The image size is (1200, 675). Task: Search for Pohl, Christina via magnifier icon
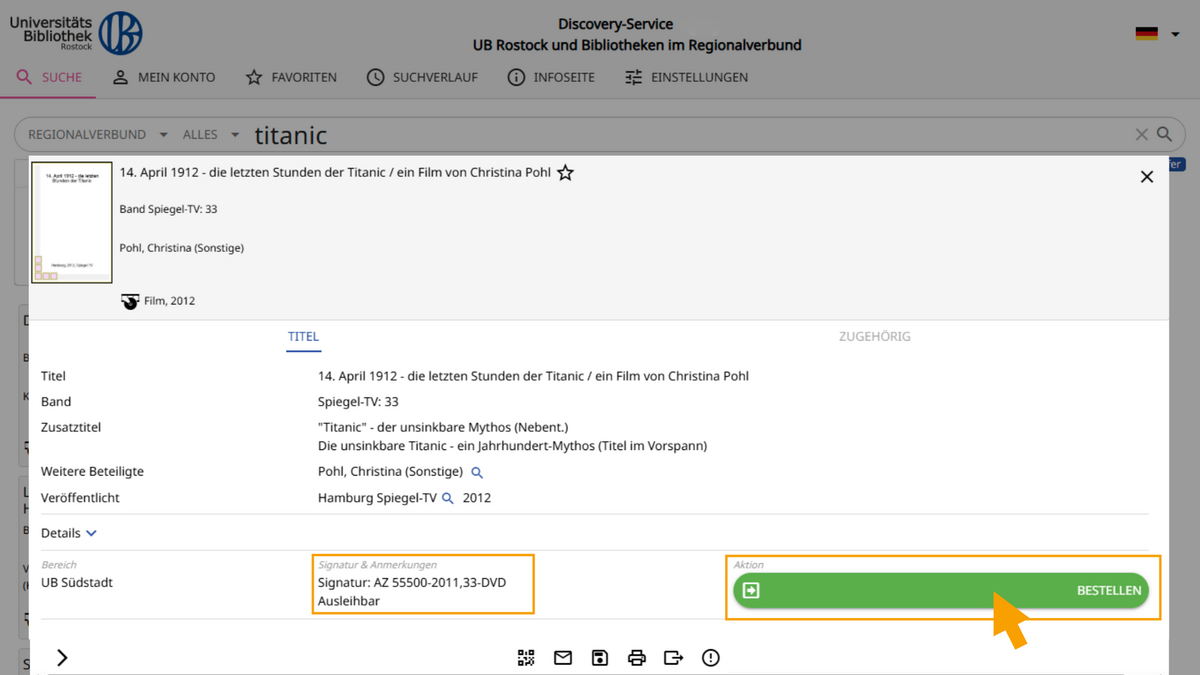click(477, 472)
